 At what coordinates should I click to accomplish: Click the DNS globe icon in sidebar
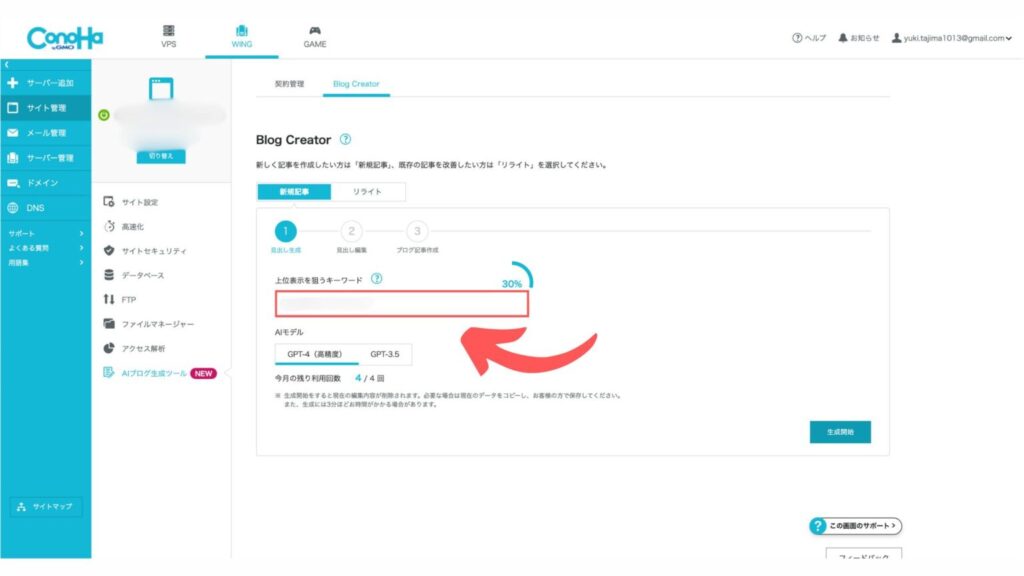(12, 208)
